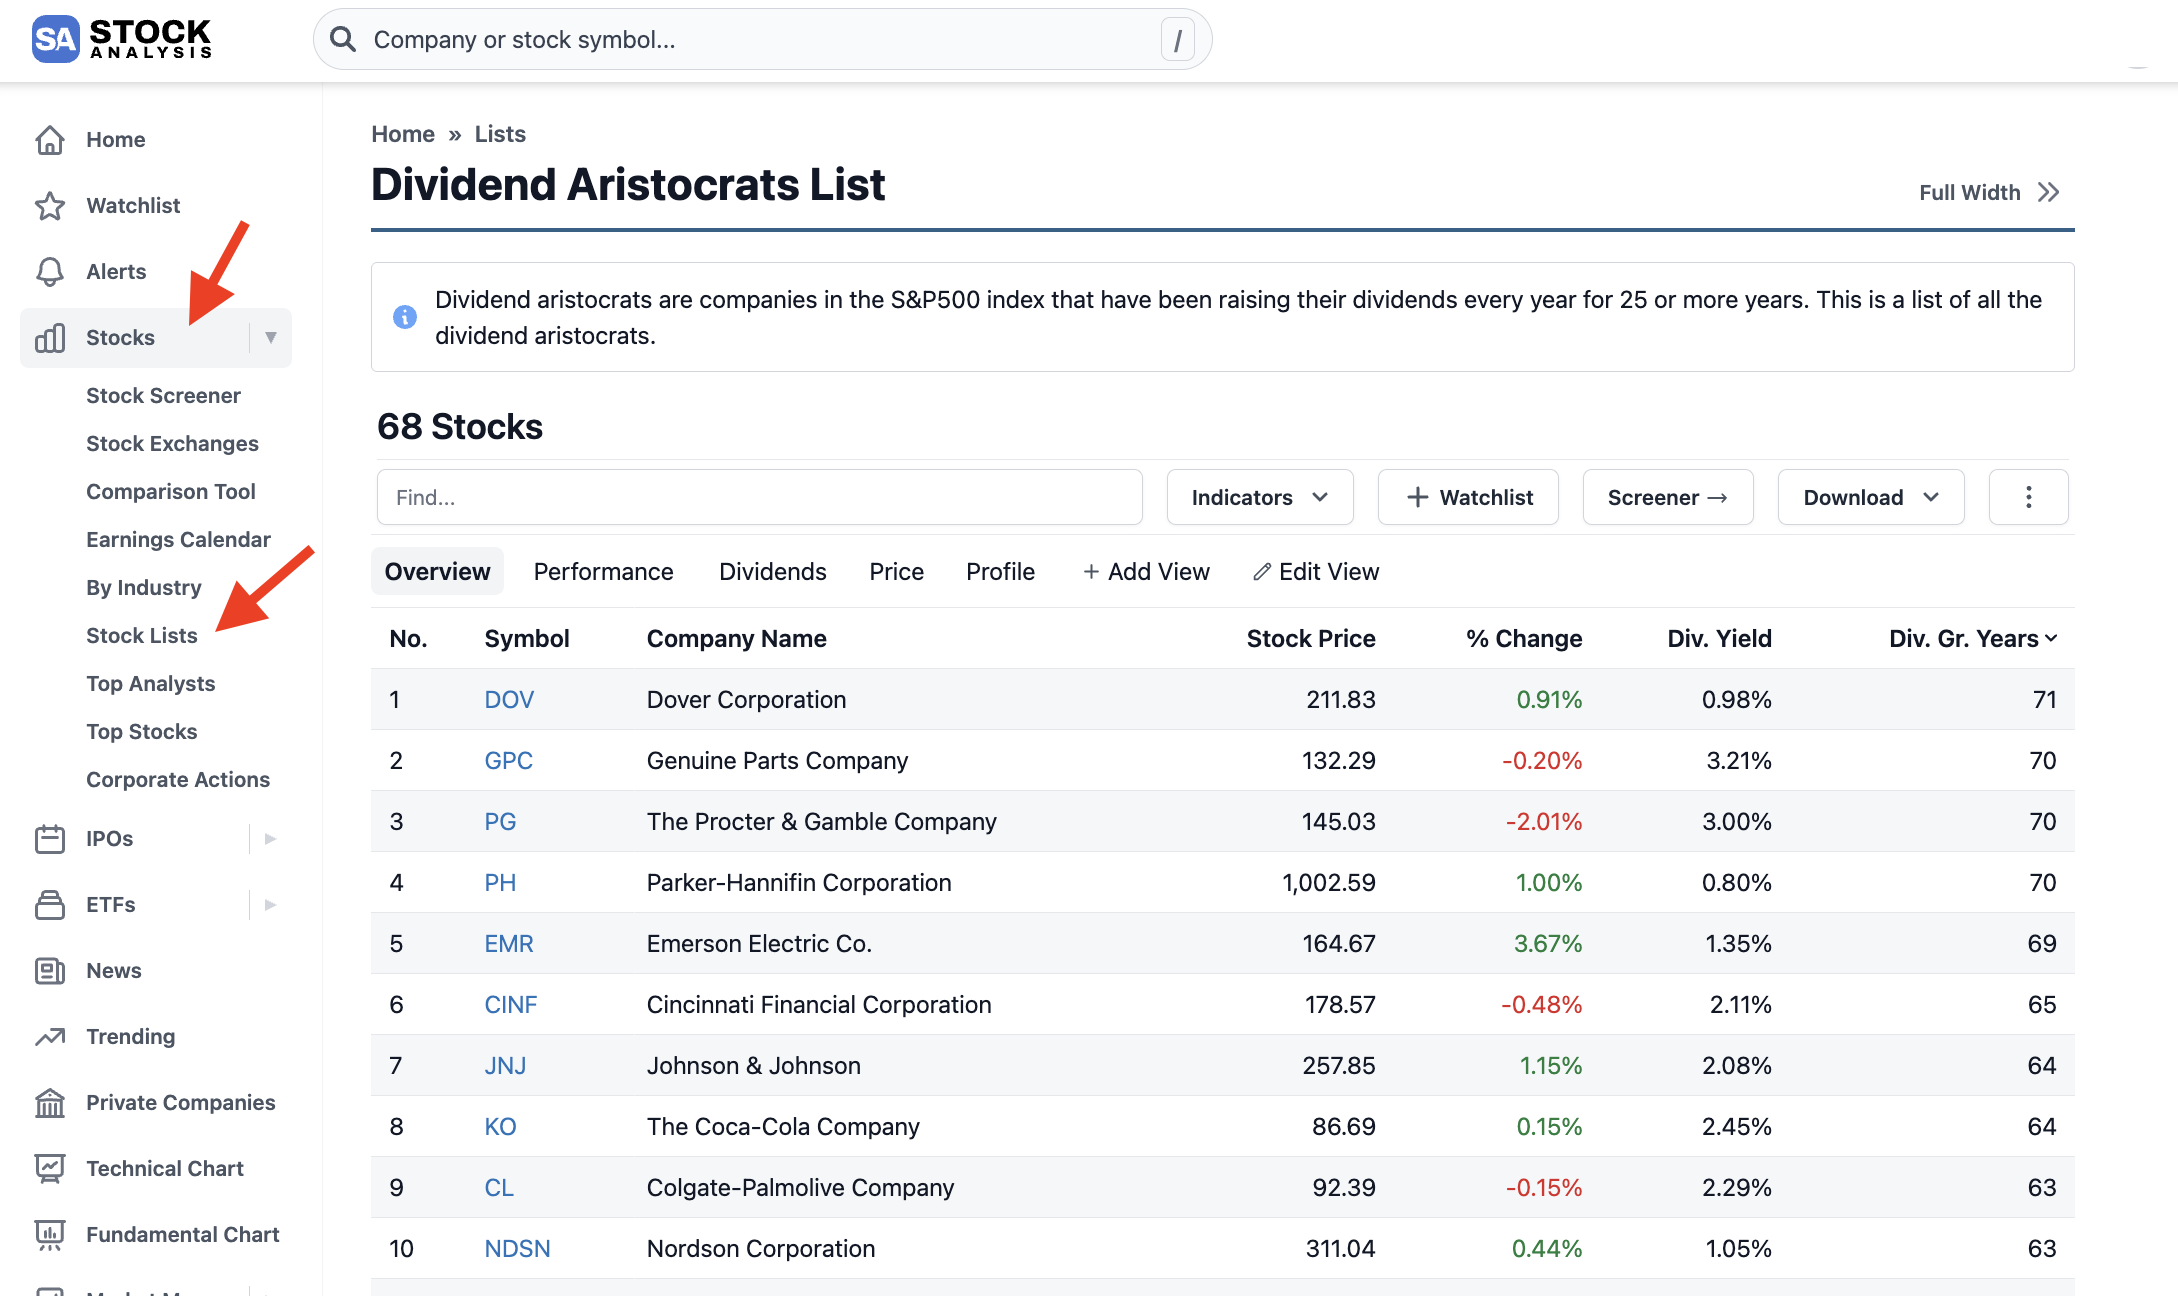Open the JNJ stock symbol link
2178x1296 pixels.
pos(505,1066)
